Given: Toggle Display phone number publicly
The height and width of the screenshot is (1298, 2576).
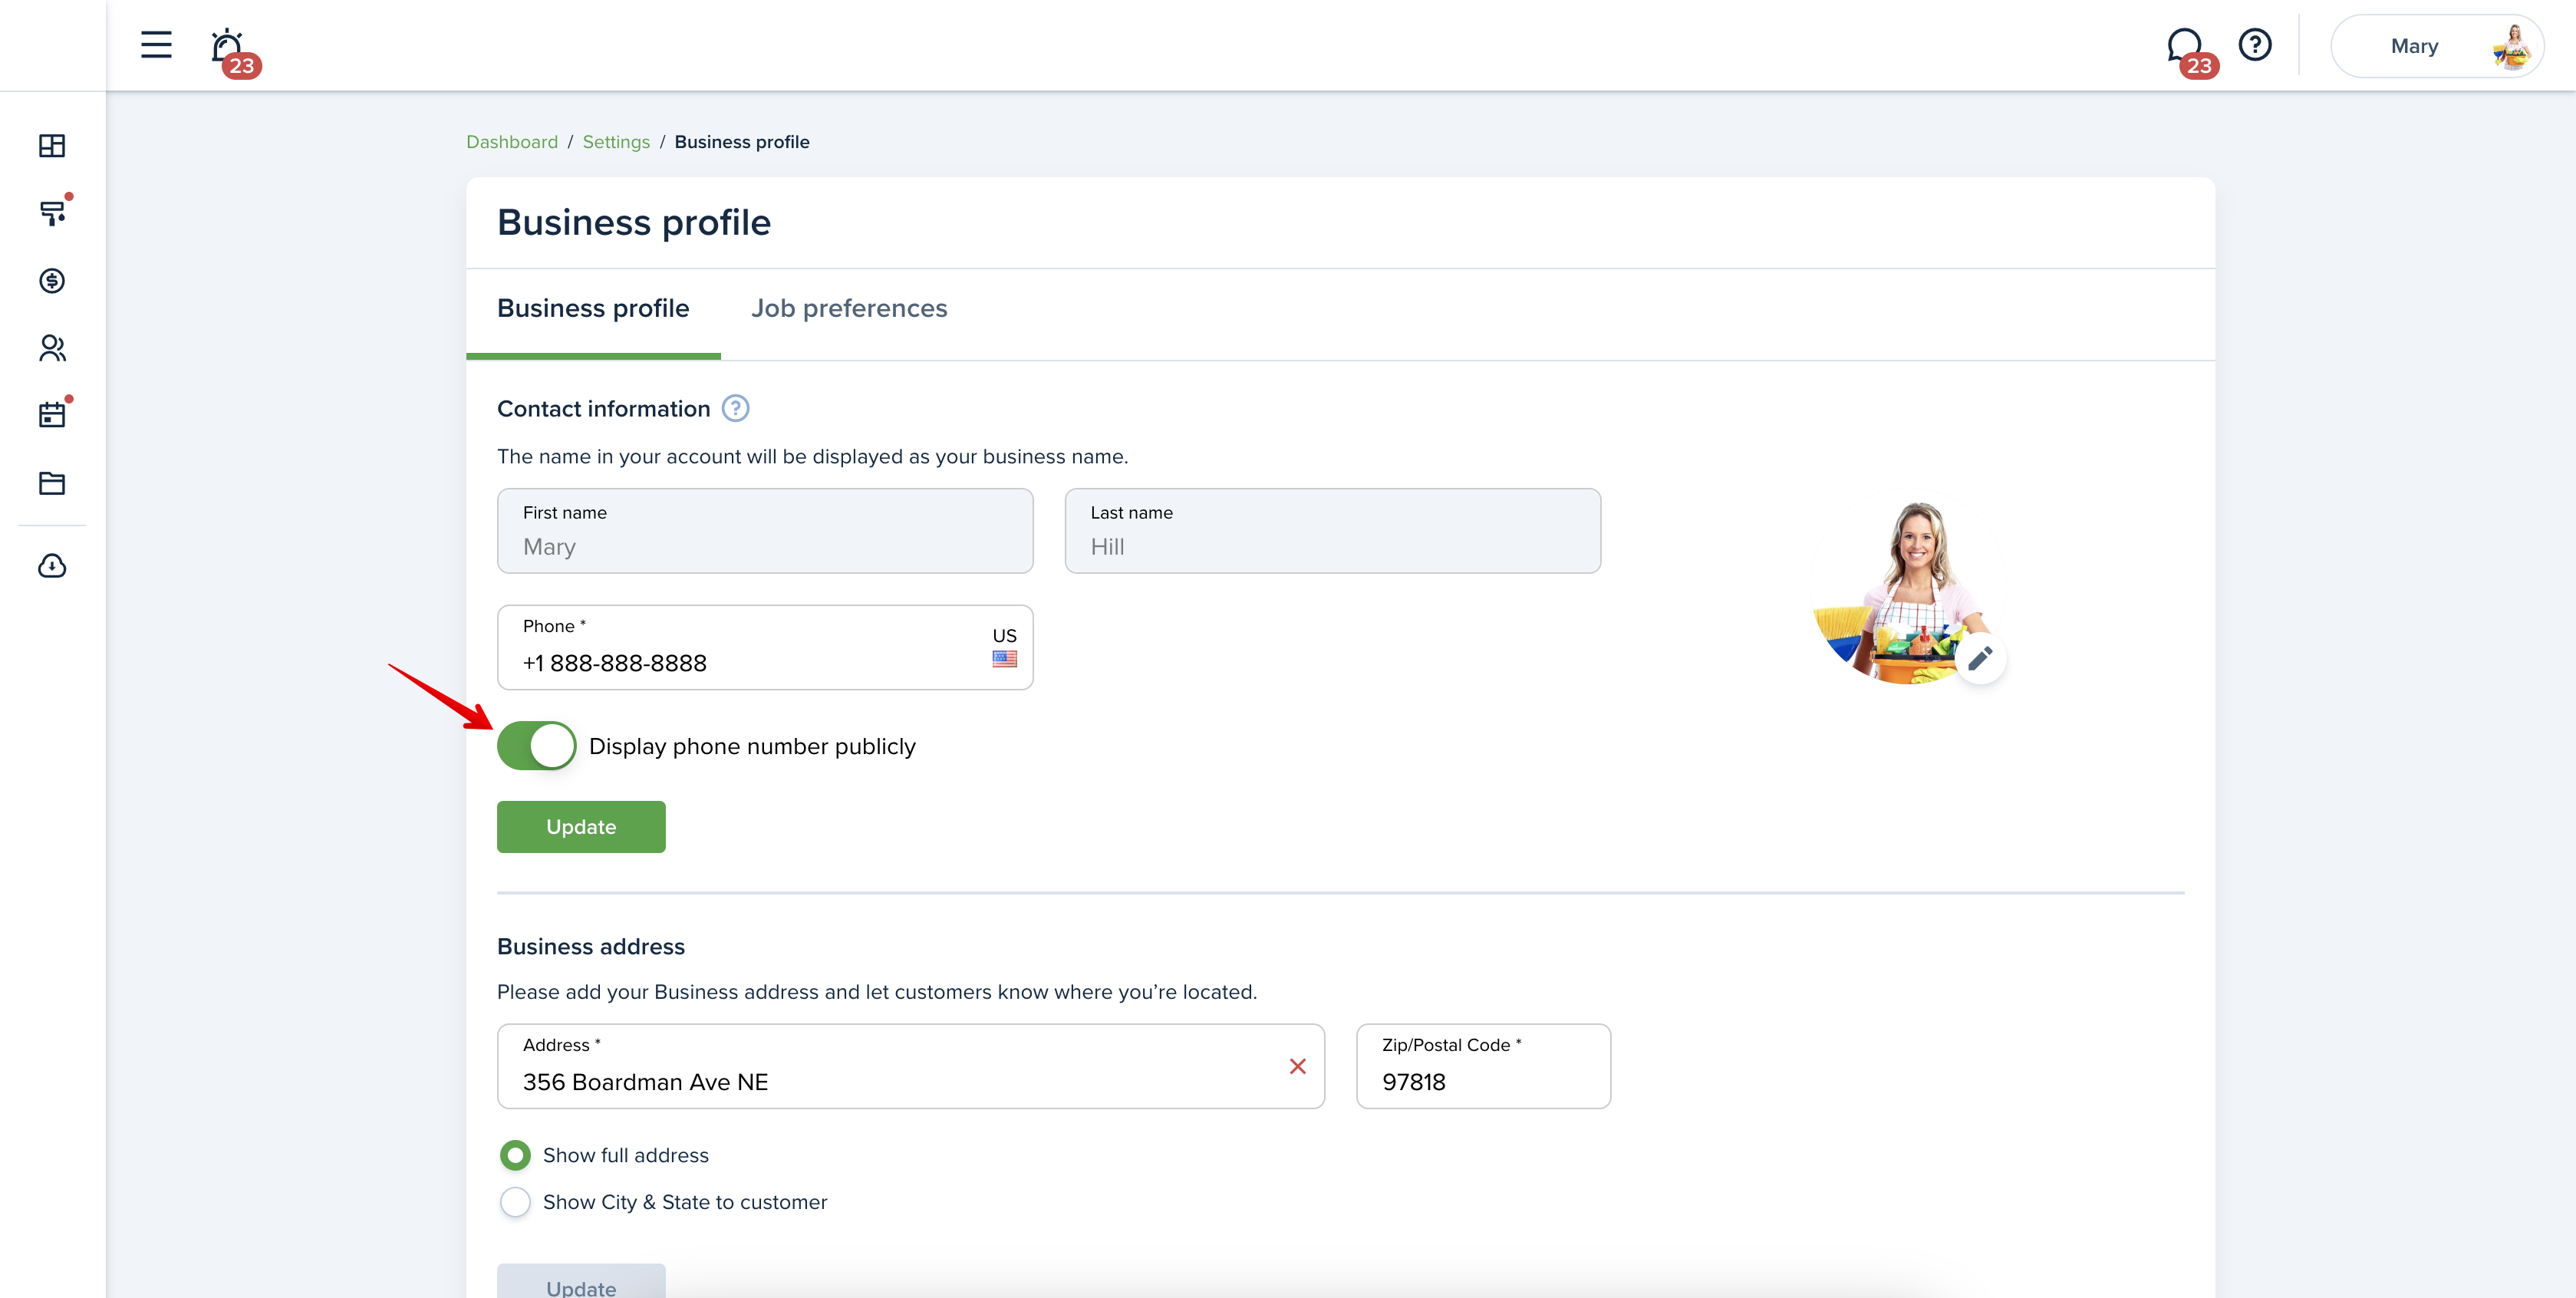Looking at the screenshot, I should (x=537, y=746).
